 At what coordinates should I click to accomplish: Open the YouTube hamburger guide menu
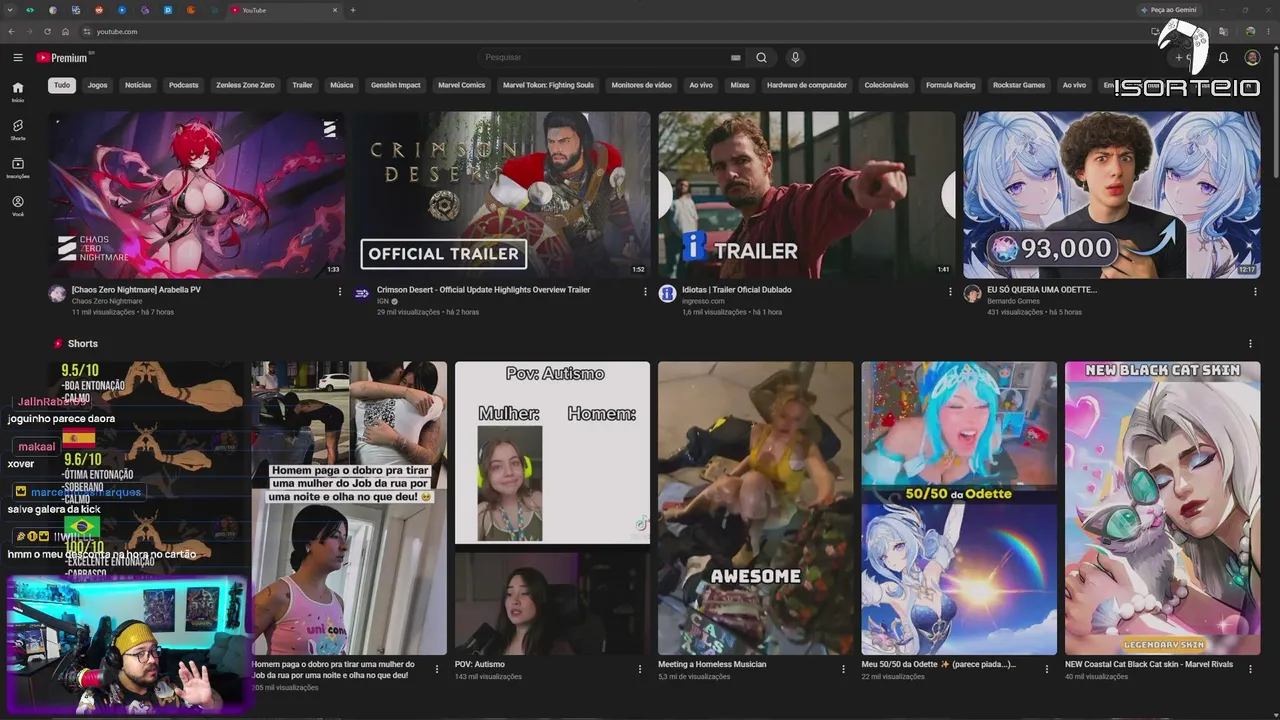click(18, 58)
